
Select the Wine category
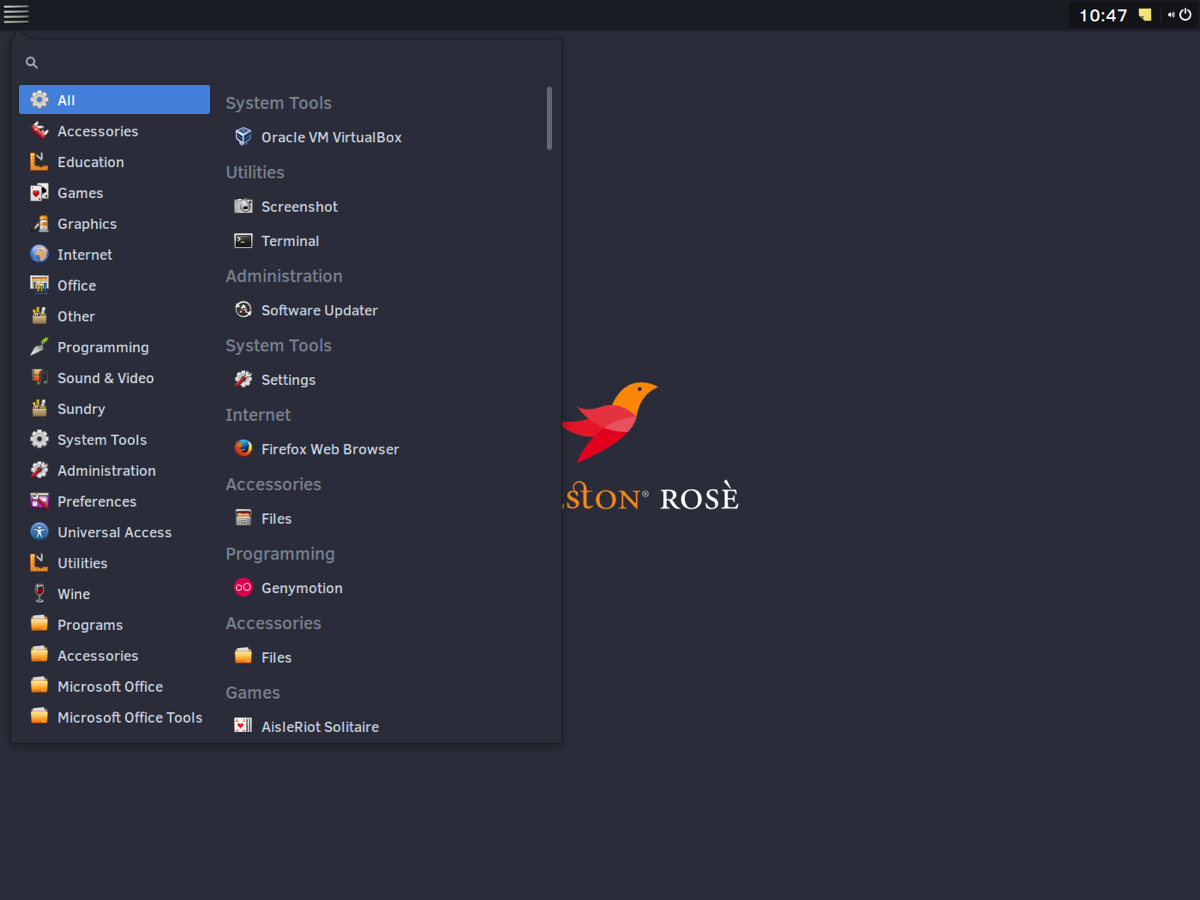coord(114,594)
